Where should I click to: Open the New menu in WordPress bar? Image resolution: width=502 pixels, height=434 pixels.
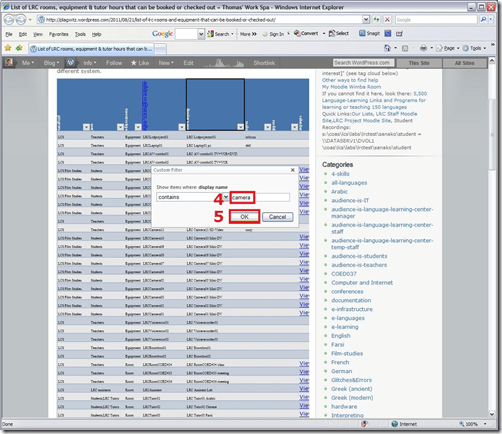(166, 63)
